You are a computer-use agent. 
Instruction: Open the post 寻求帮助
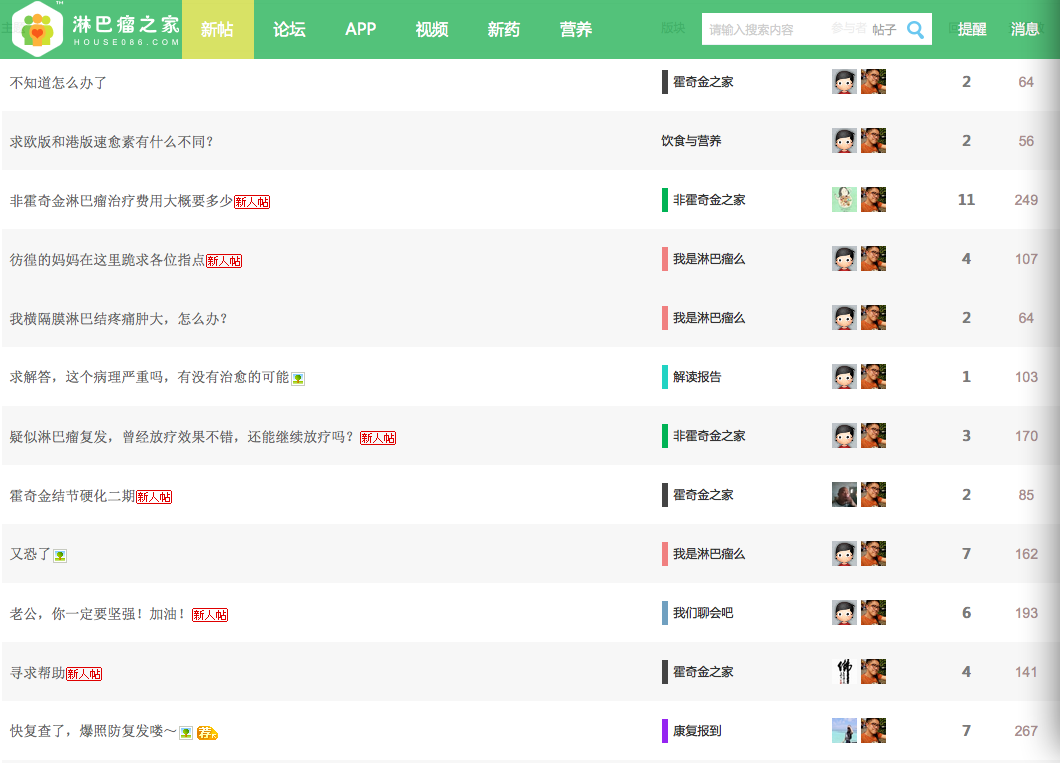37,672
